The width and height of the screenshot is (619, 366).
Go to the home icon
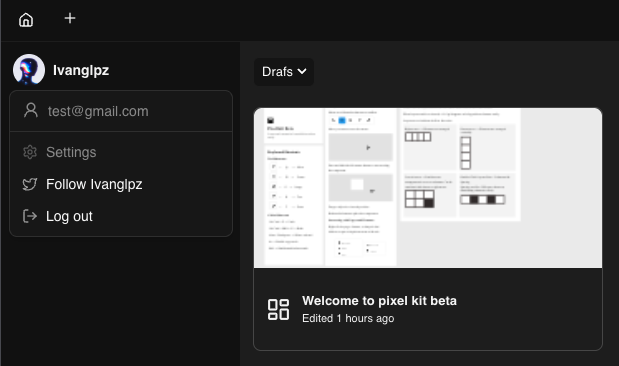coord(26,19)
